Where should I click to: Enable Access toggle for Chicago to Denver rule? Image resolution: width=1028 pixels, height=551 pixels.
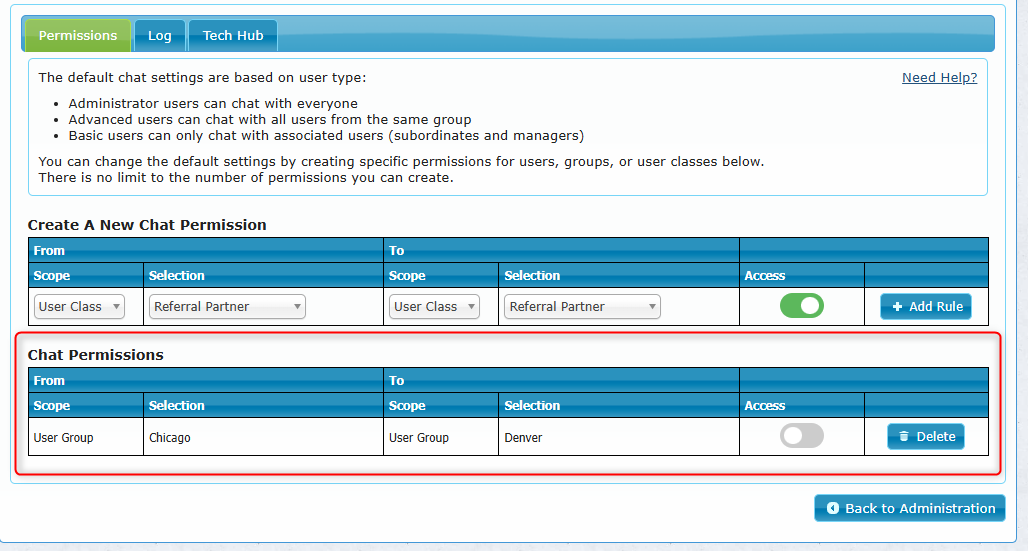click(801, 436)
